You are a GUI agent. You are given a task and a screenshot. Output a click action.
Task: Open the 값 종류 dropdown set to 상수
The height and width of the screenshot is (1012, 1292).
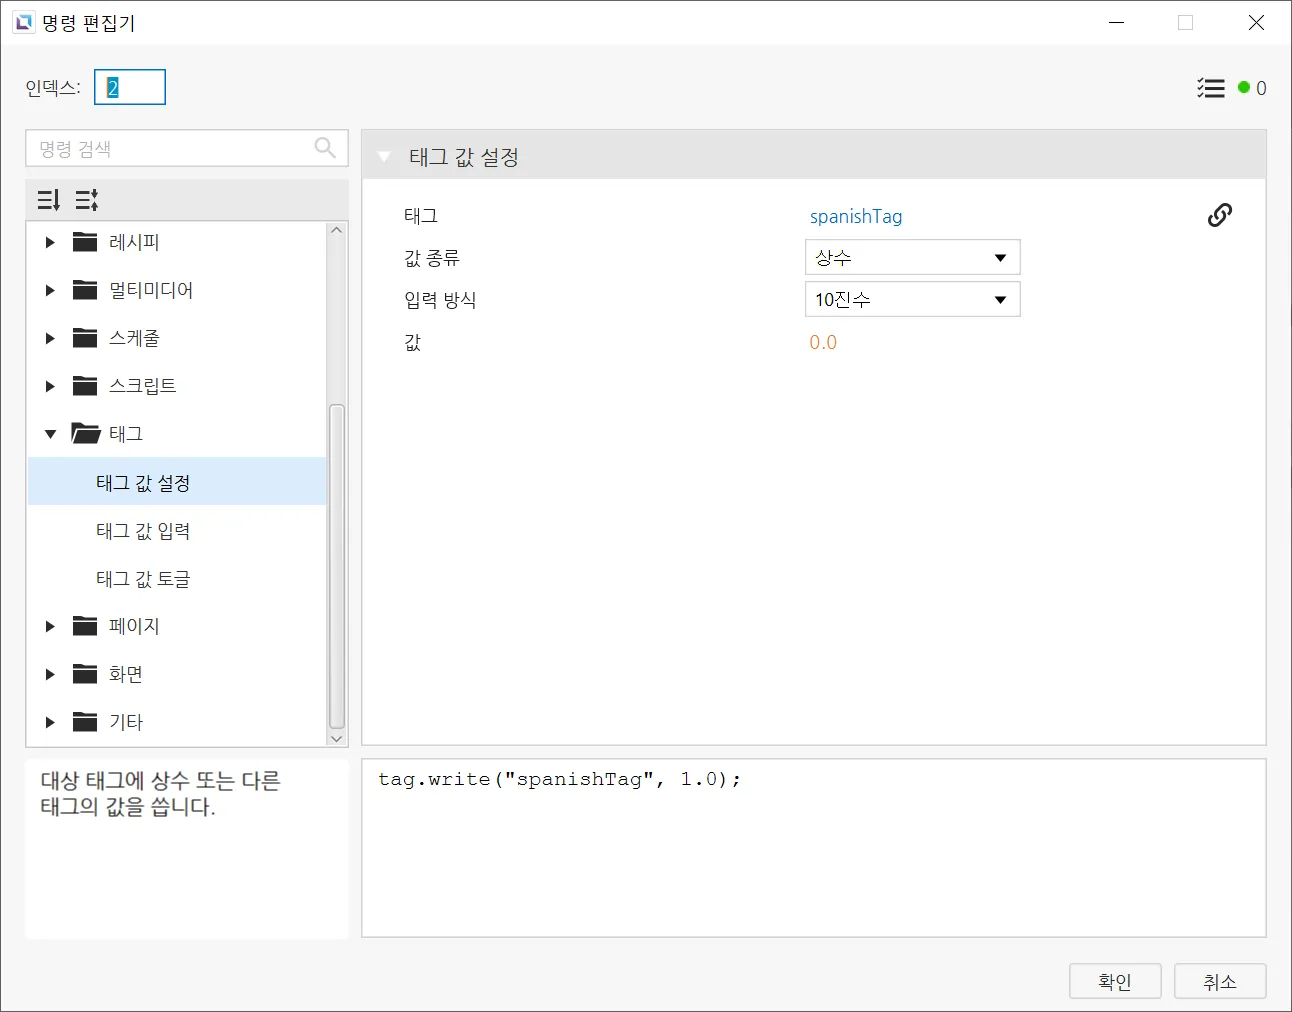point(912,257)
